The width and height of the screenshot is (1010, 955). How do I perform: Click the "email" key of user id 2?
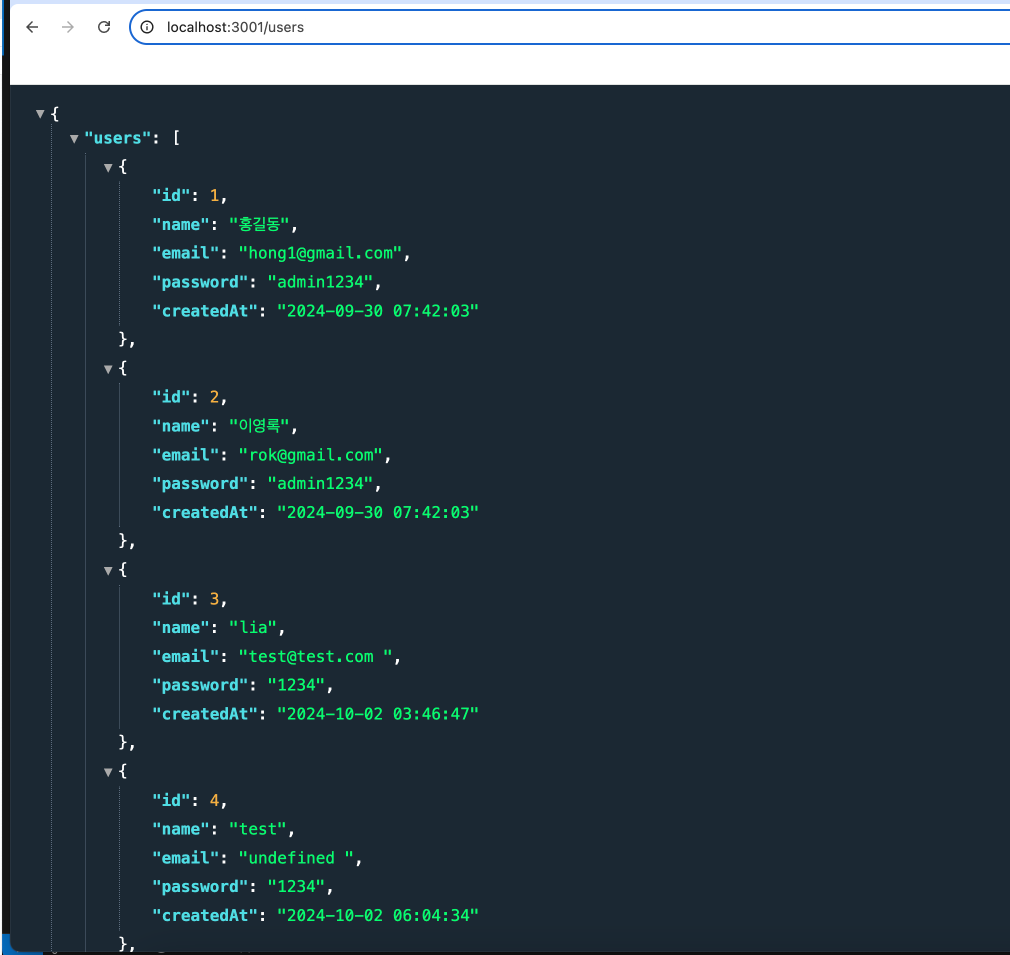pyautogui.click(x=186, y=455)
